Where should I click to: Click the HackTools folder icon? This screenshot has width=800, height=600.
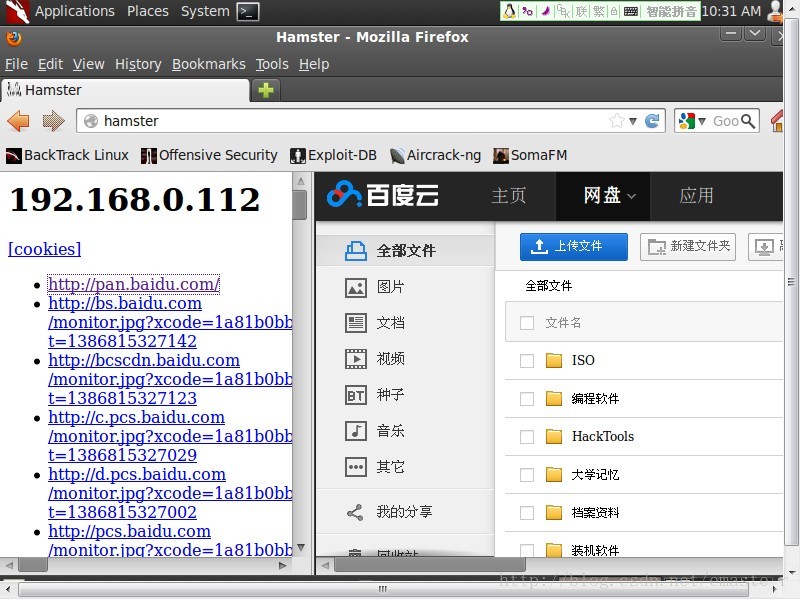click(554, 436)
